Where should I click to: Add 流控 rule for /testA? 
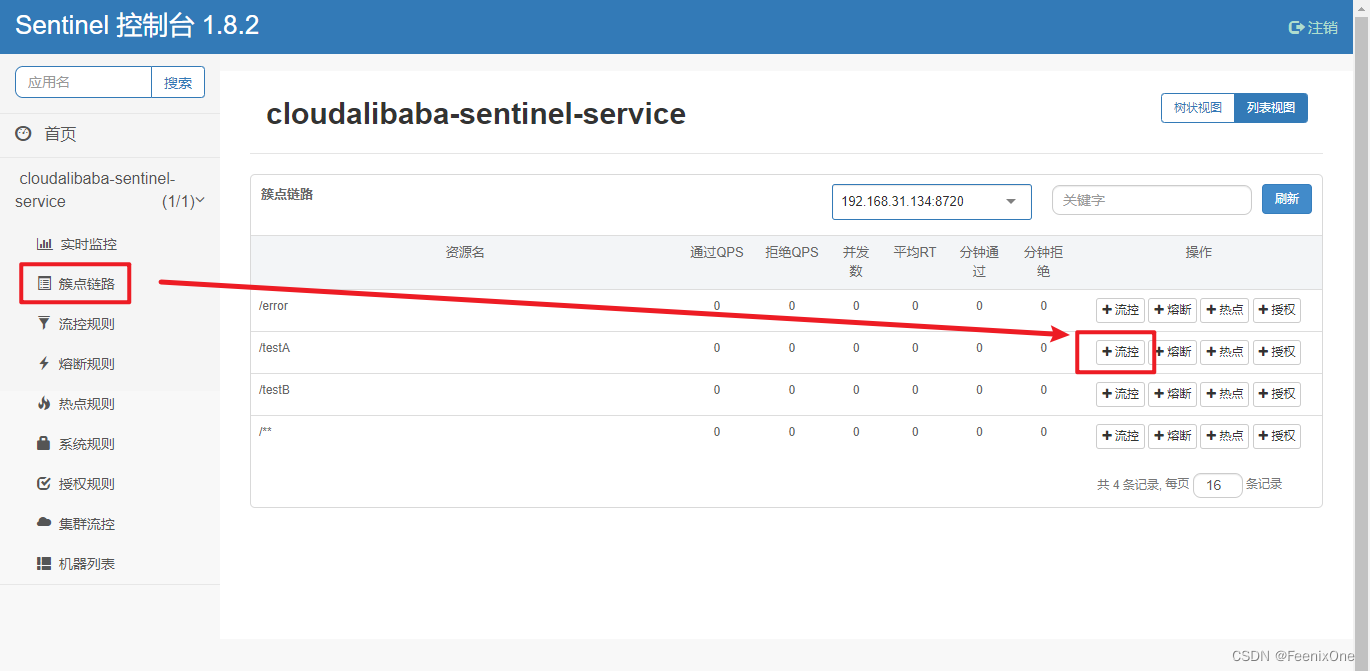tap(1120, 352)
